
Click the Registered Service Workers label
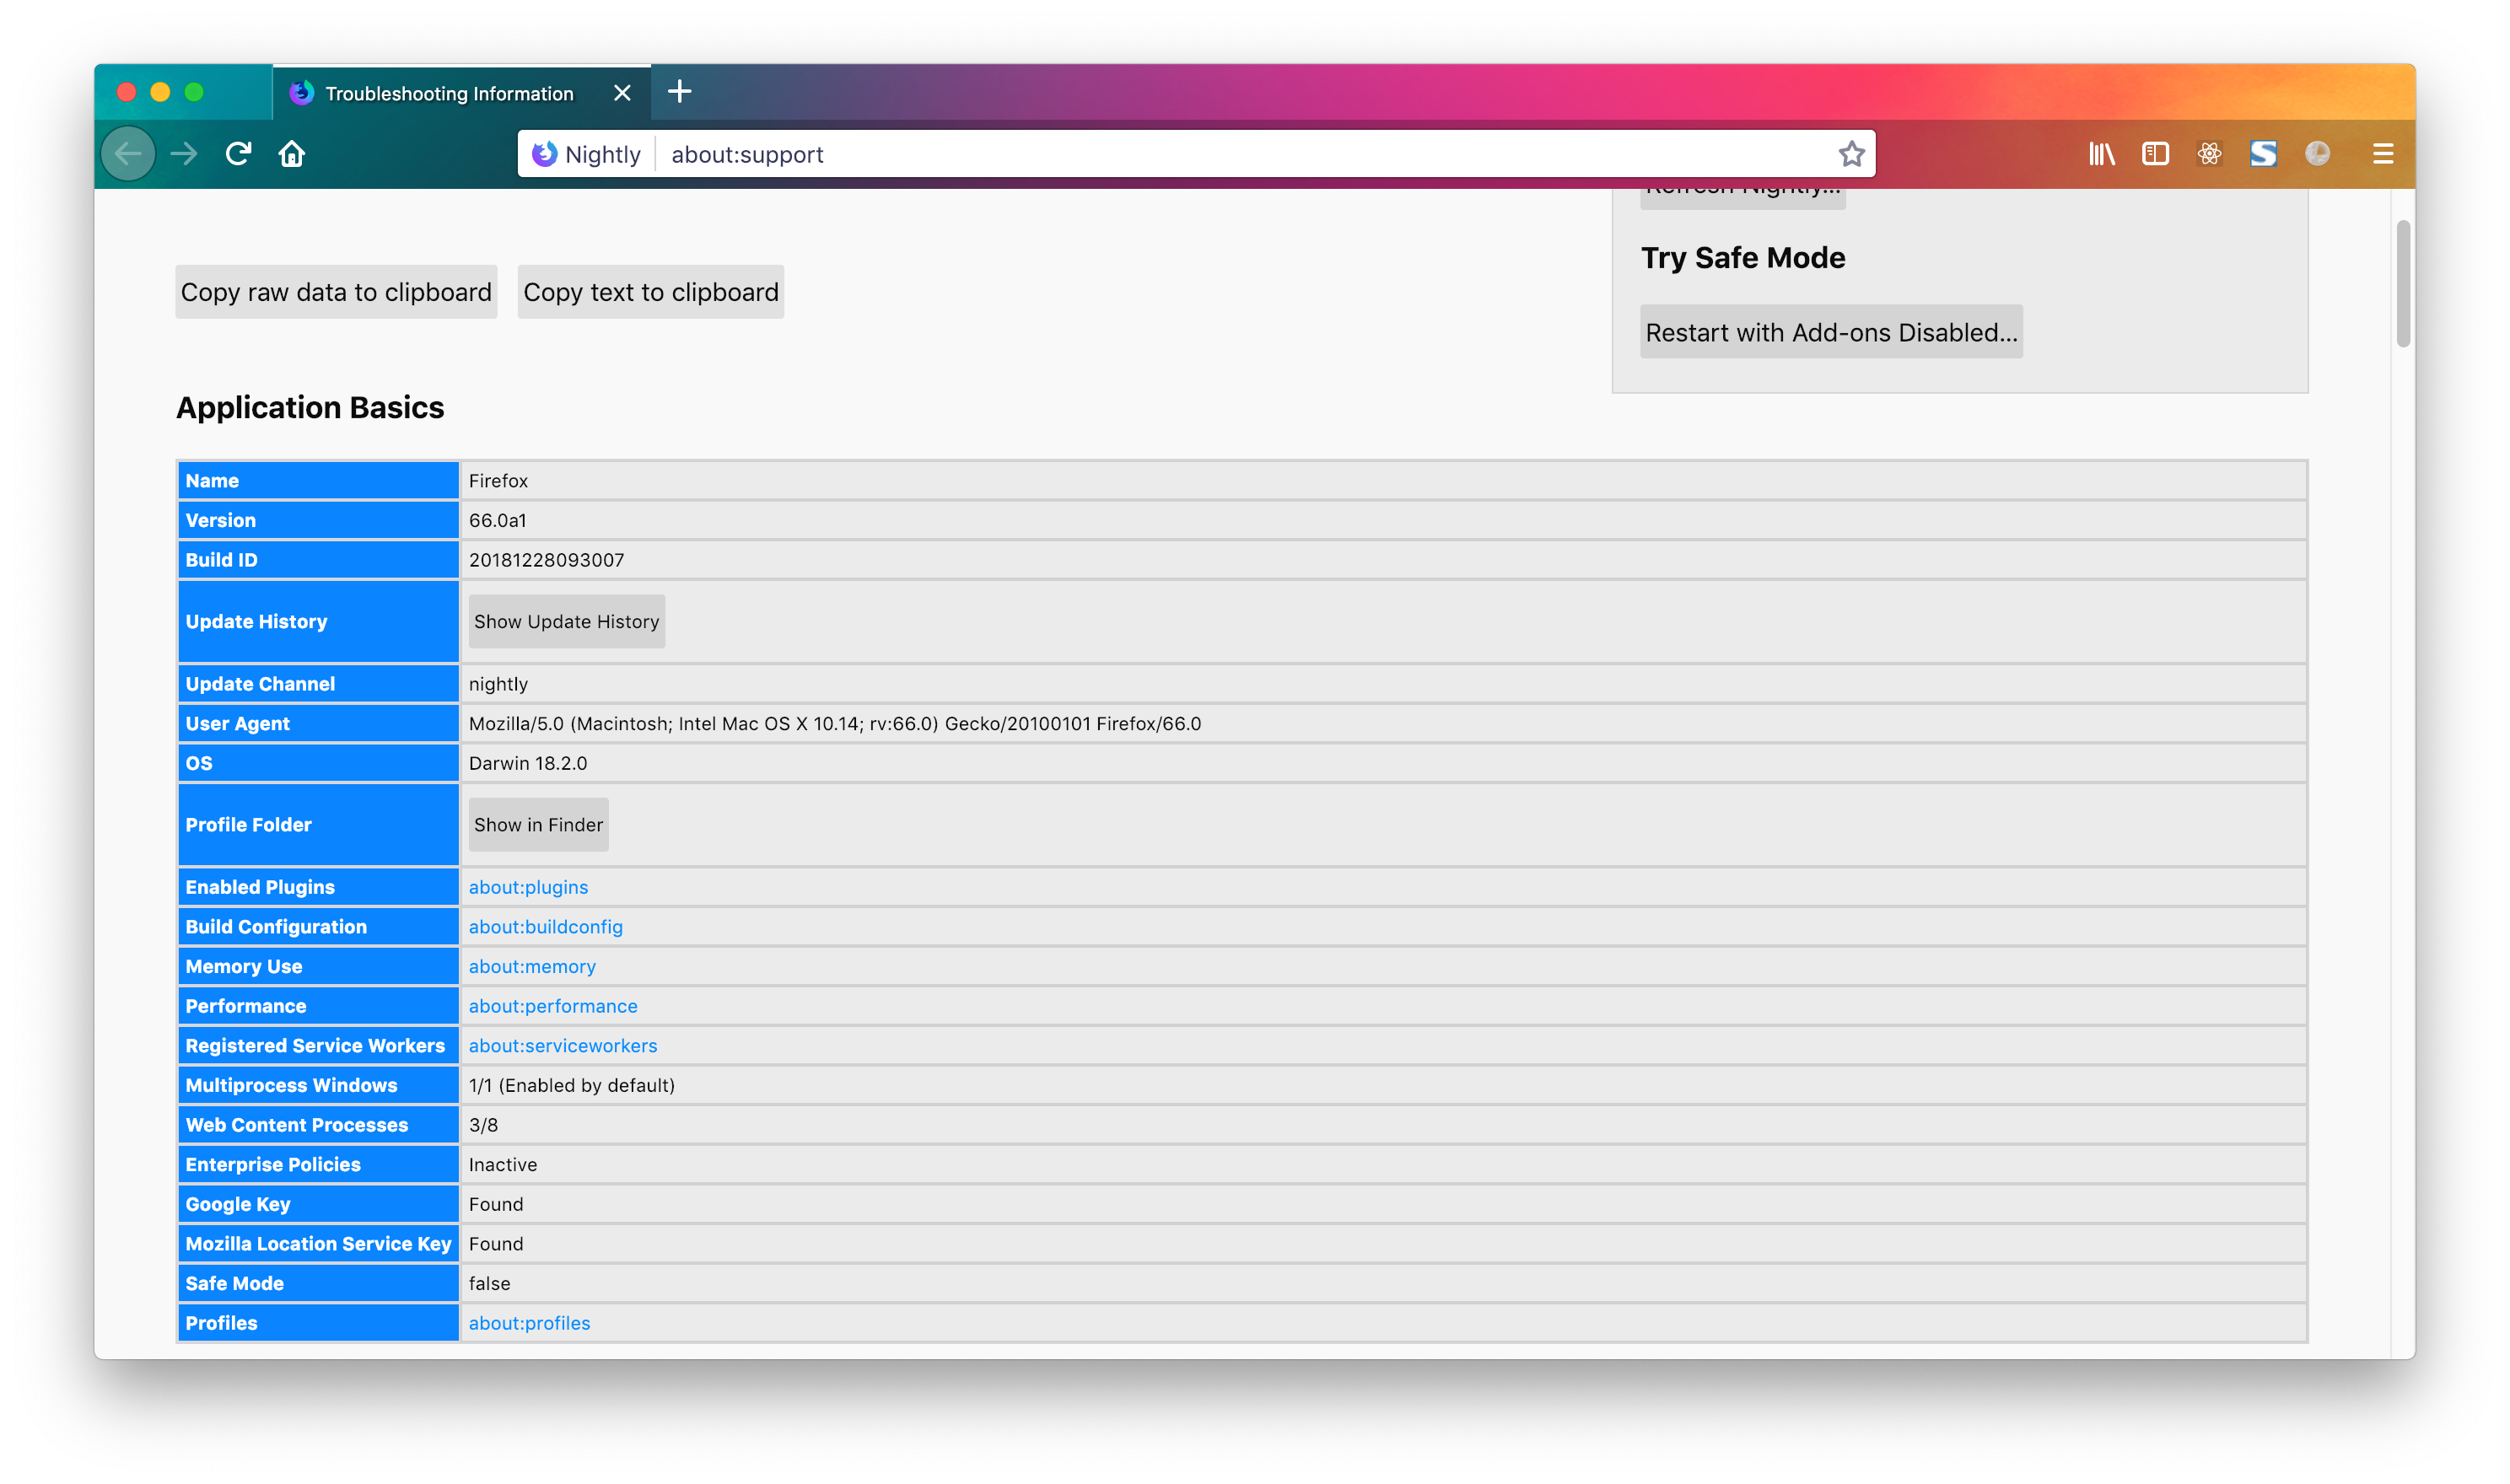click(315, 1046)
